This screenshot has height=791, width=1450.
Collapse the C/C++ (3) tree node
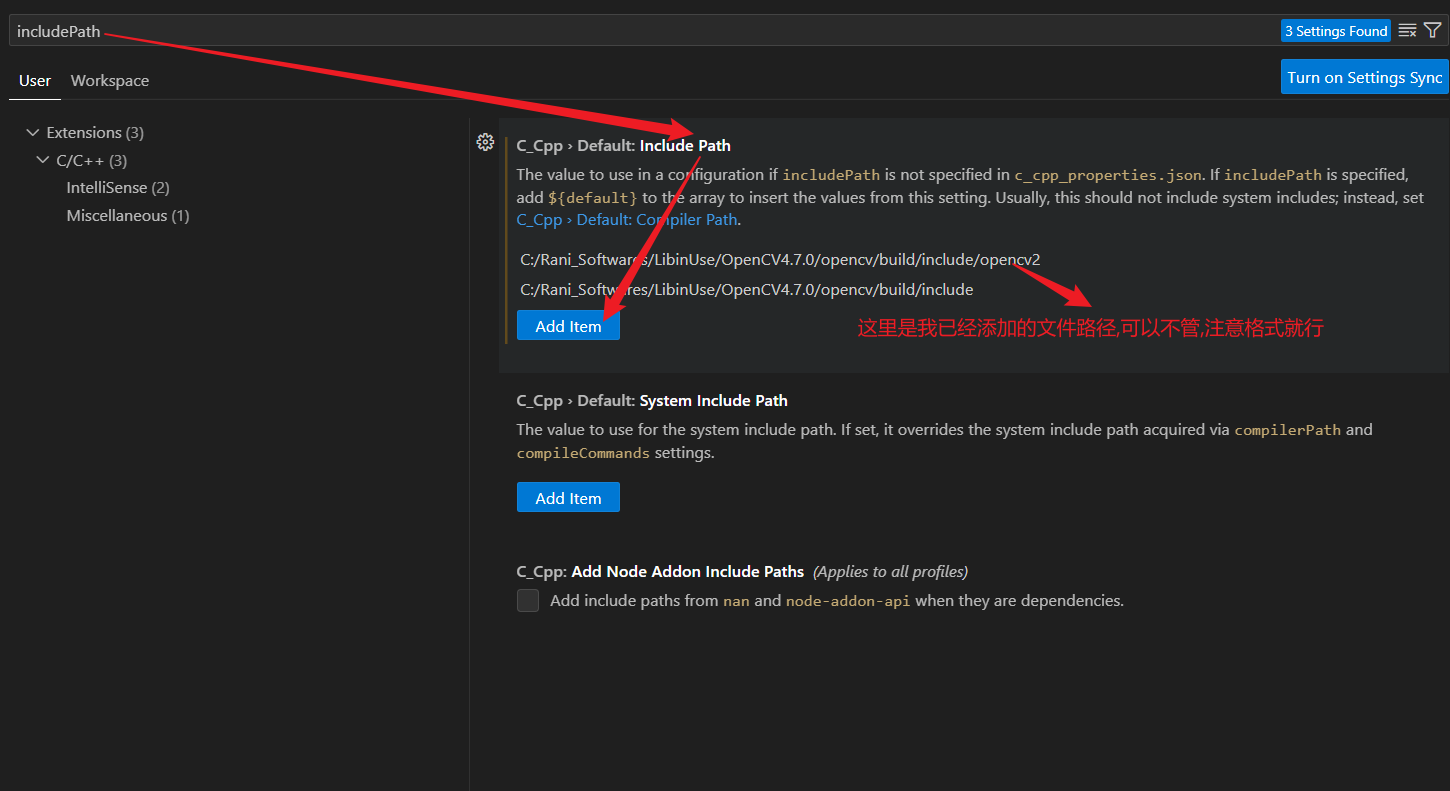coord(43,160)
